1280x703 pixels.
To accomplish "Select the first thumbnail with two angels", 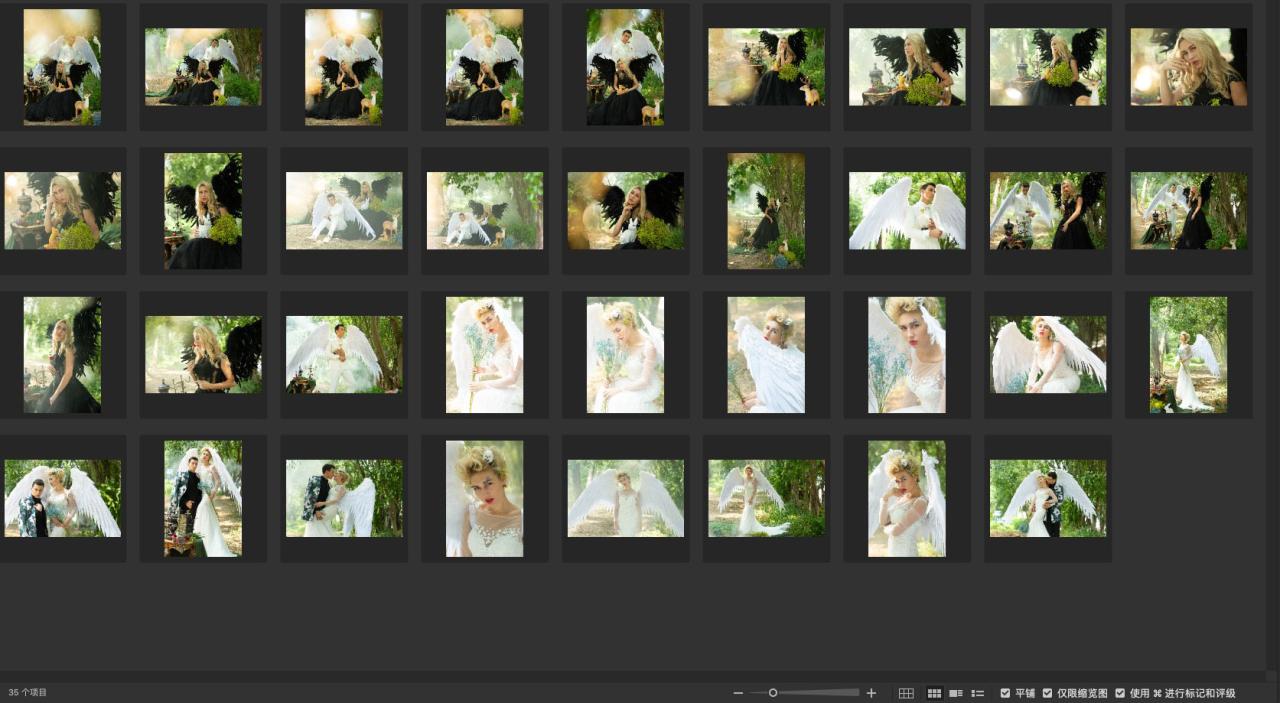I will pyautogui.click(x=62, y=67).
